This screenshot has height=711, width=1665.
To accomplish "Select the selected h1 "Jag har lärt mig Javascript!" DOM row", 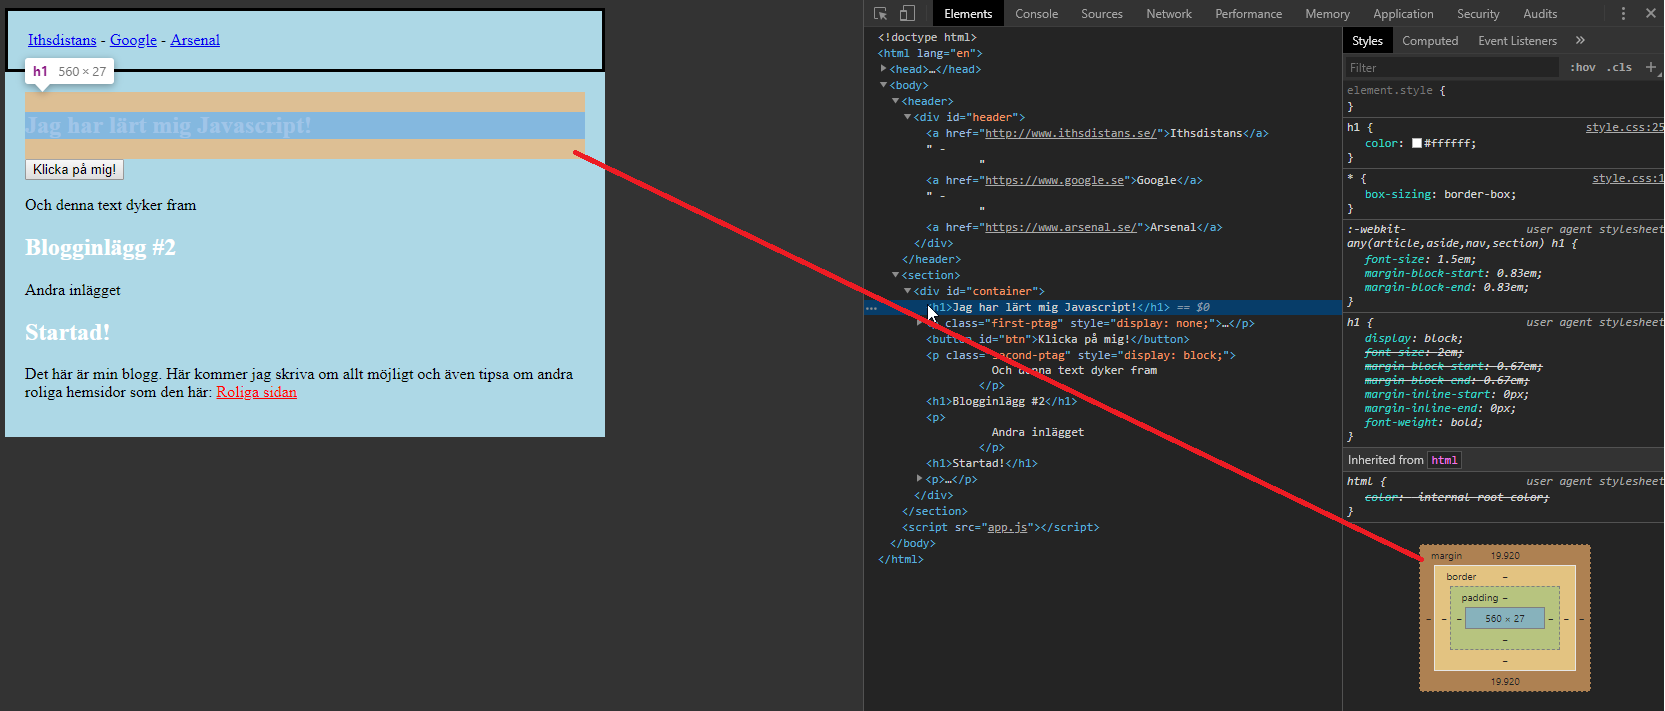I will 1103,307.
